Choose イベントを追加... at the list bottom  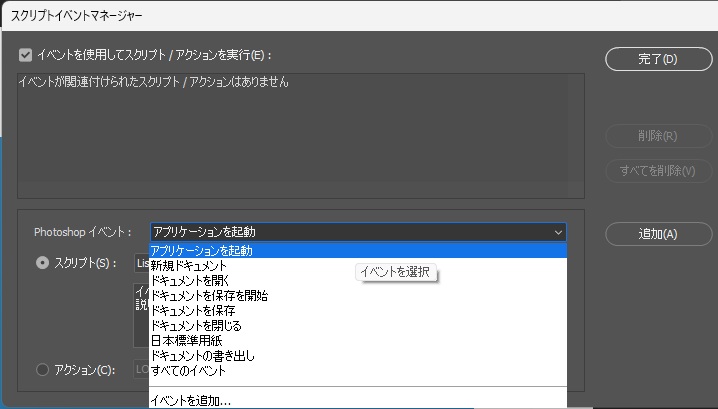[x=358, y=401]
